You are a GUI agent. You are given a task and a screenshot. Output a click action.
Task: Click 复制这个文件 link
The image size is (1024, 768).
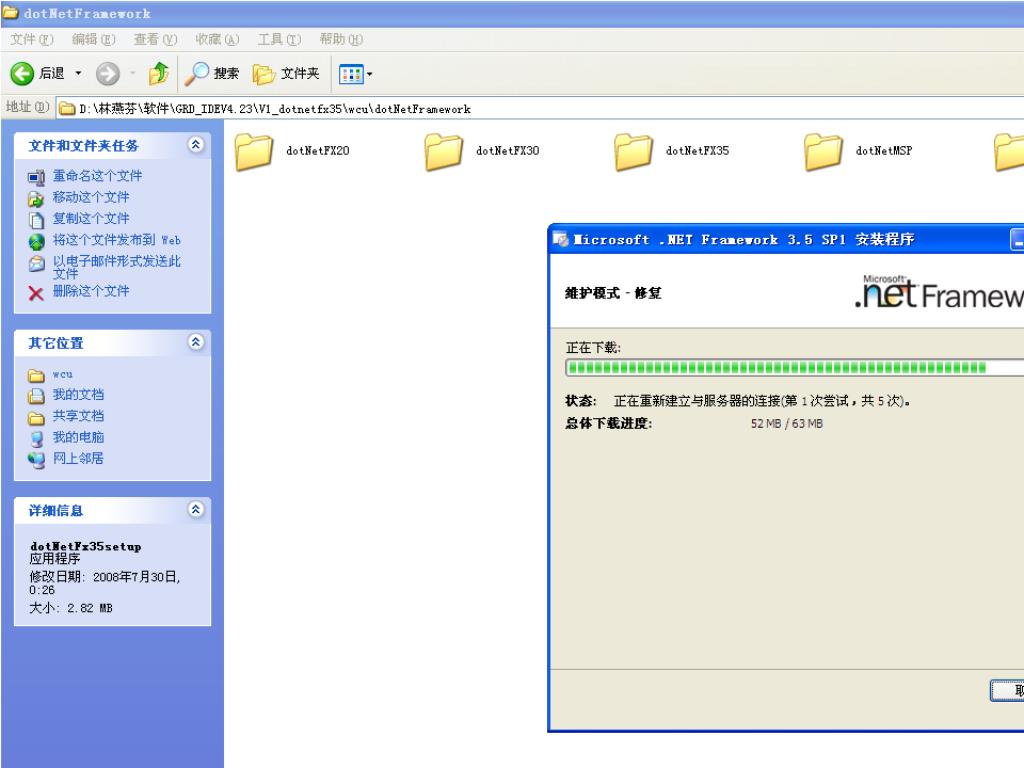91,218
